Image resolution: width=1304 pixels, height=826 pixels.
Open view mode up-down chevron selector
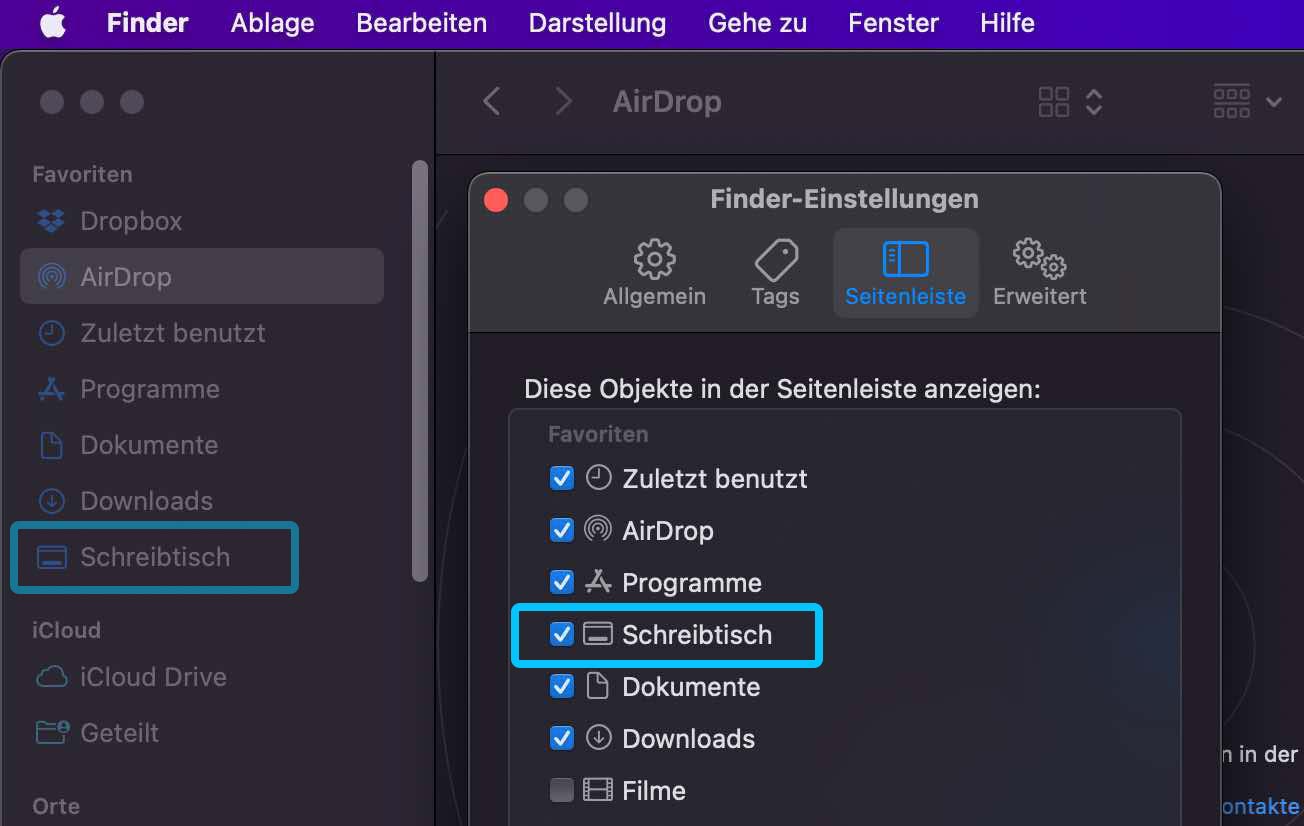(x=1094, y=101)
